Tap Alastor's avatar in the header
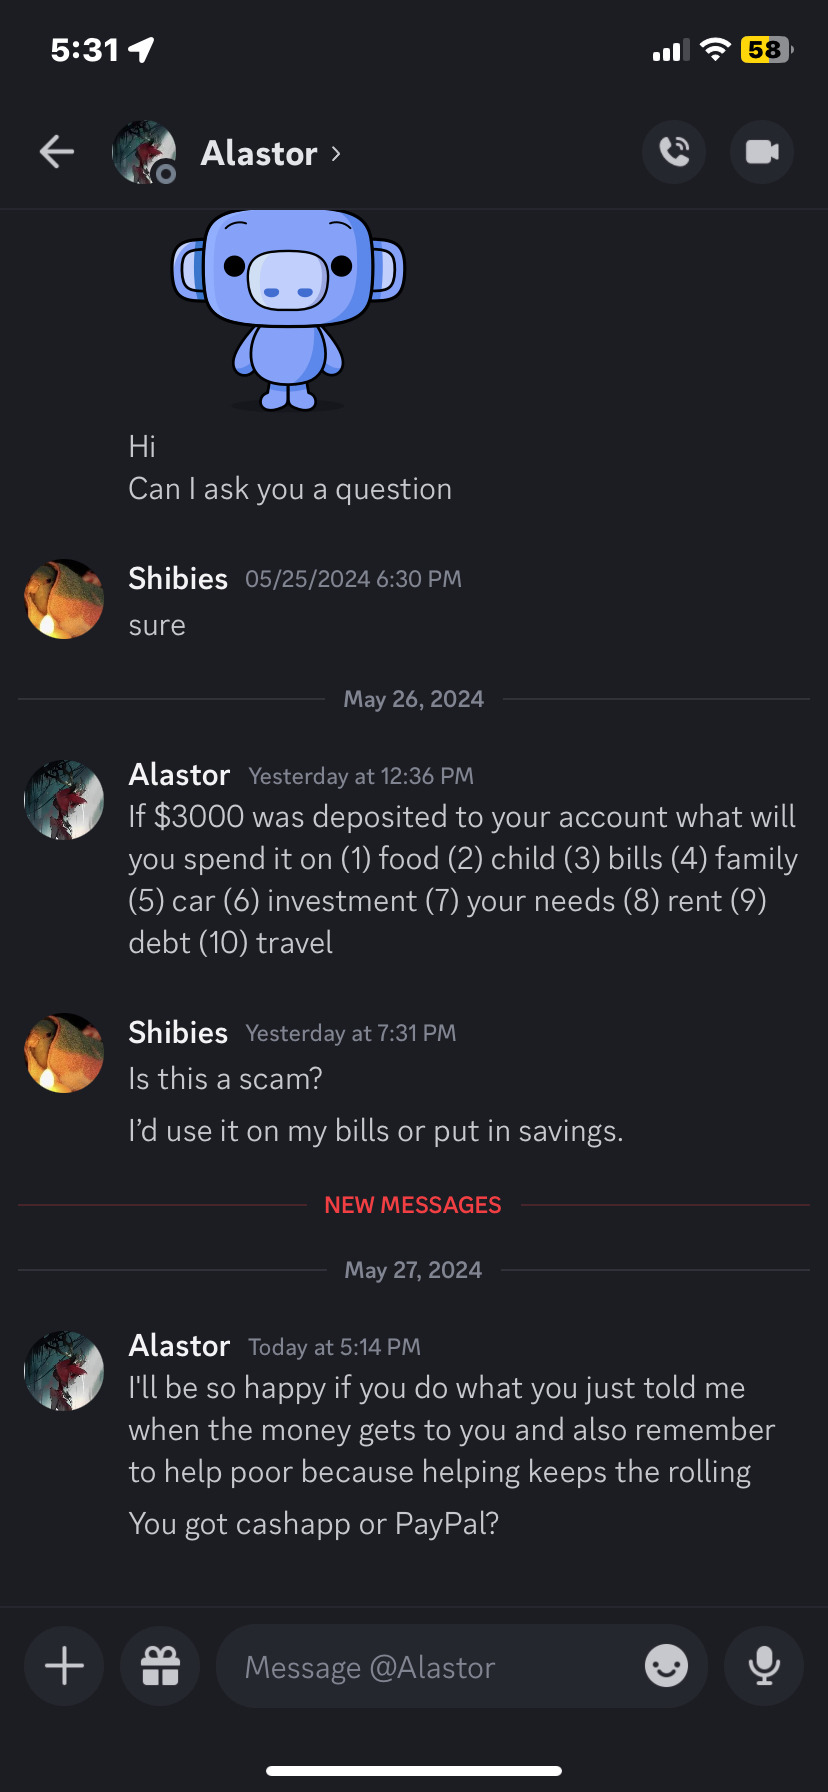 [x=144, y=152]
